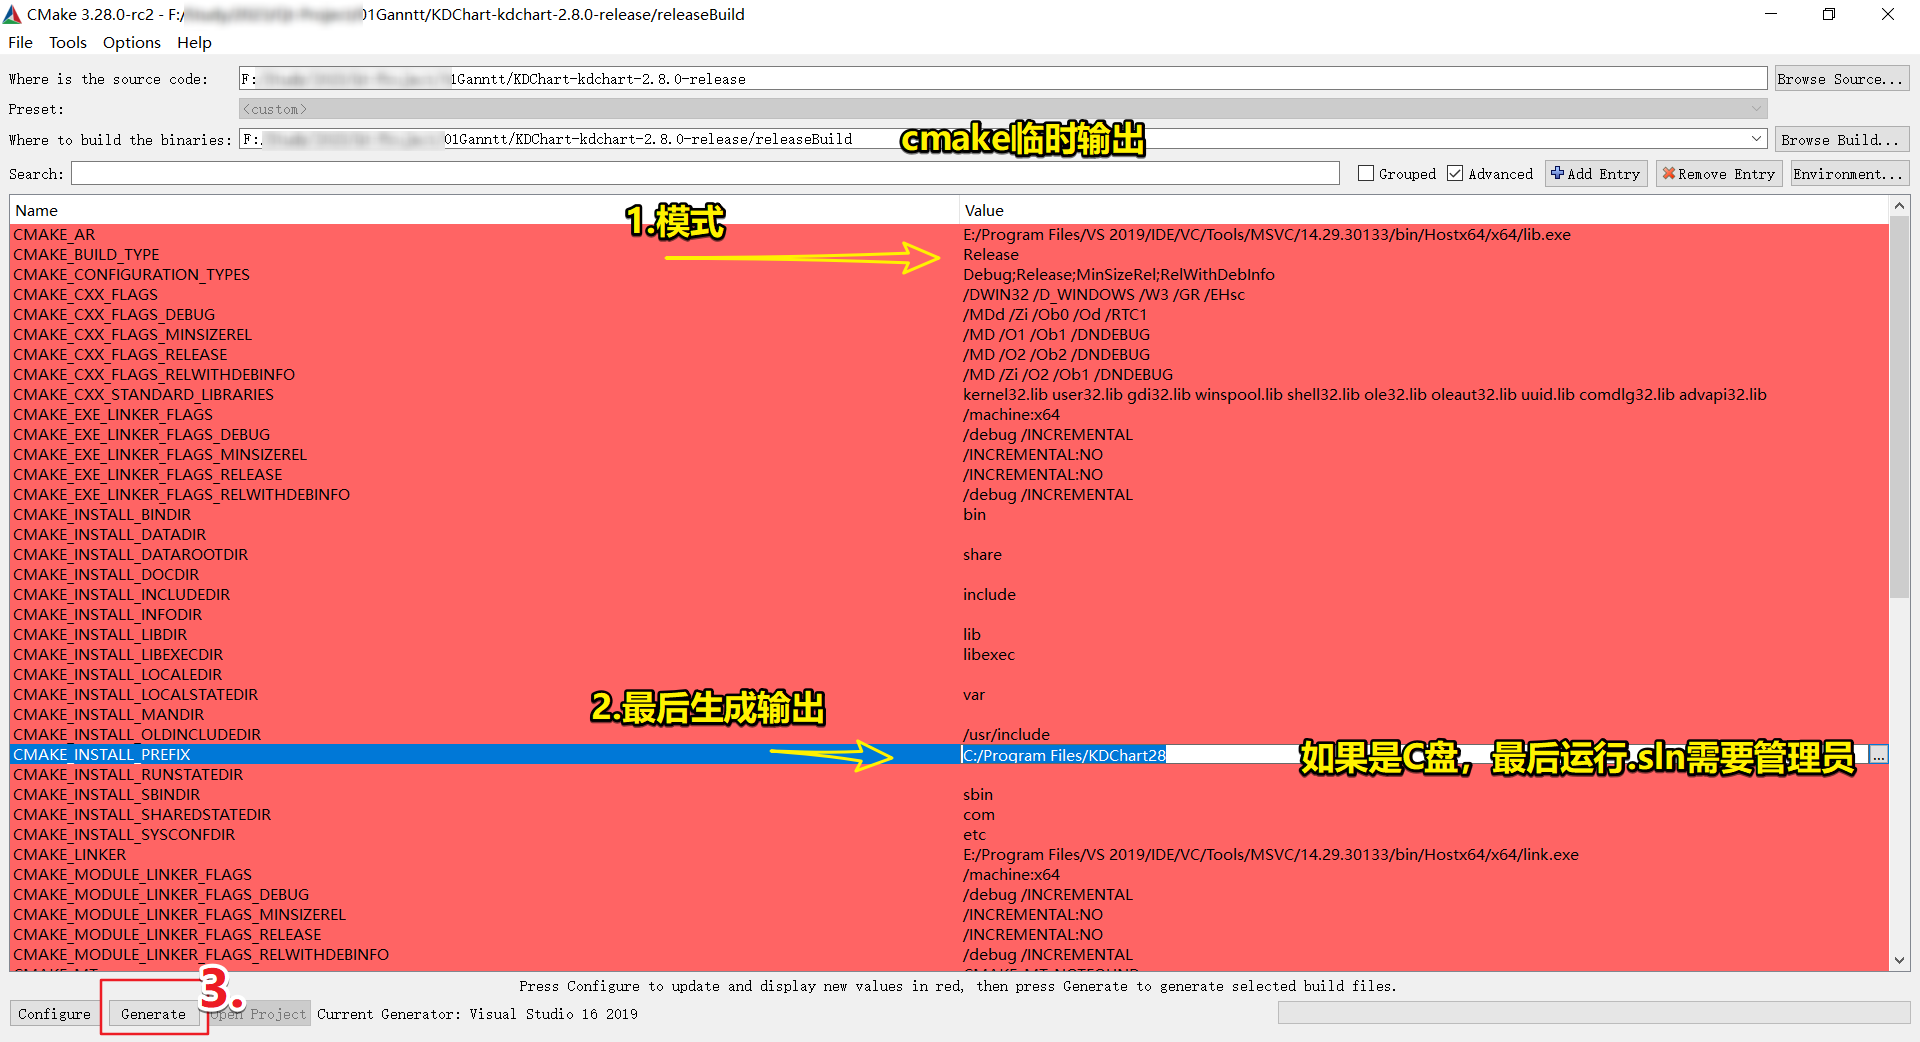The image size is (1920, 1042).
Task: Select CMAKE_CONFIGURATION_TYPES entry
Action: coord(131,274)
